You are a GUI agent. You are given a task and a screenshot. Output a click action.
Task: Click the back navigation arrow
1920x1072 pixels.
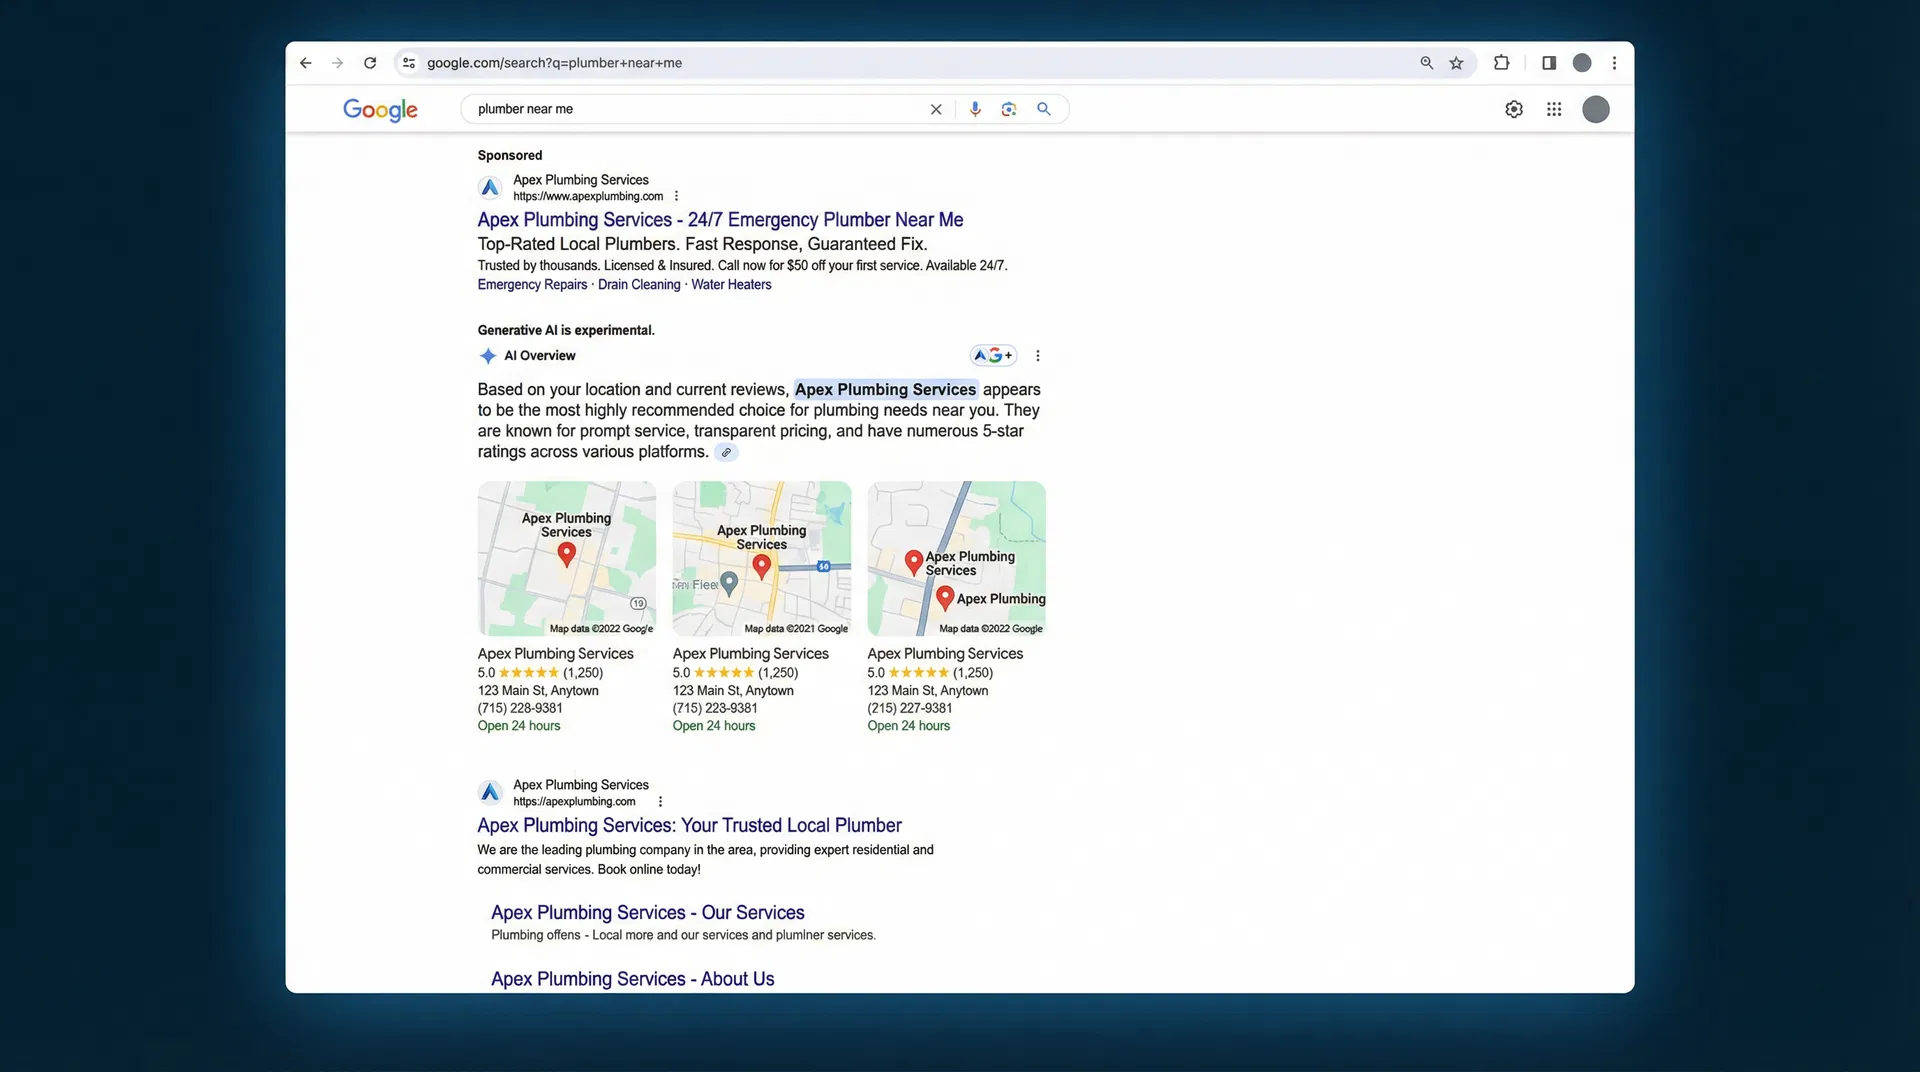(305, 62)
